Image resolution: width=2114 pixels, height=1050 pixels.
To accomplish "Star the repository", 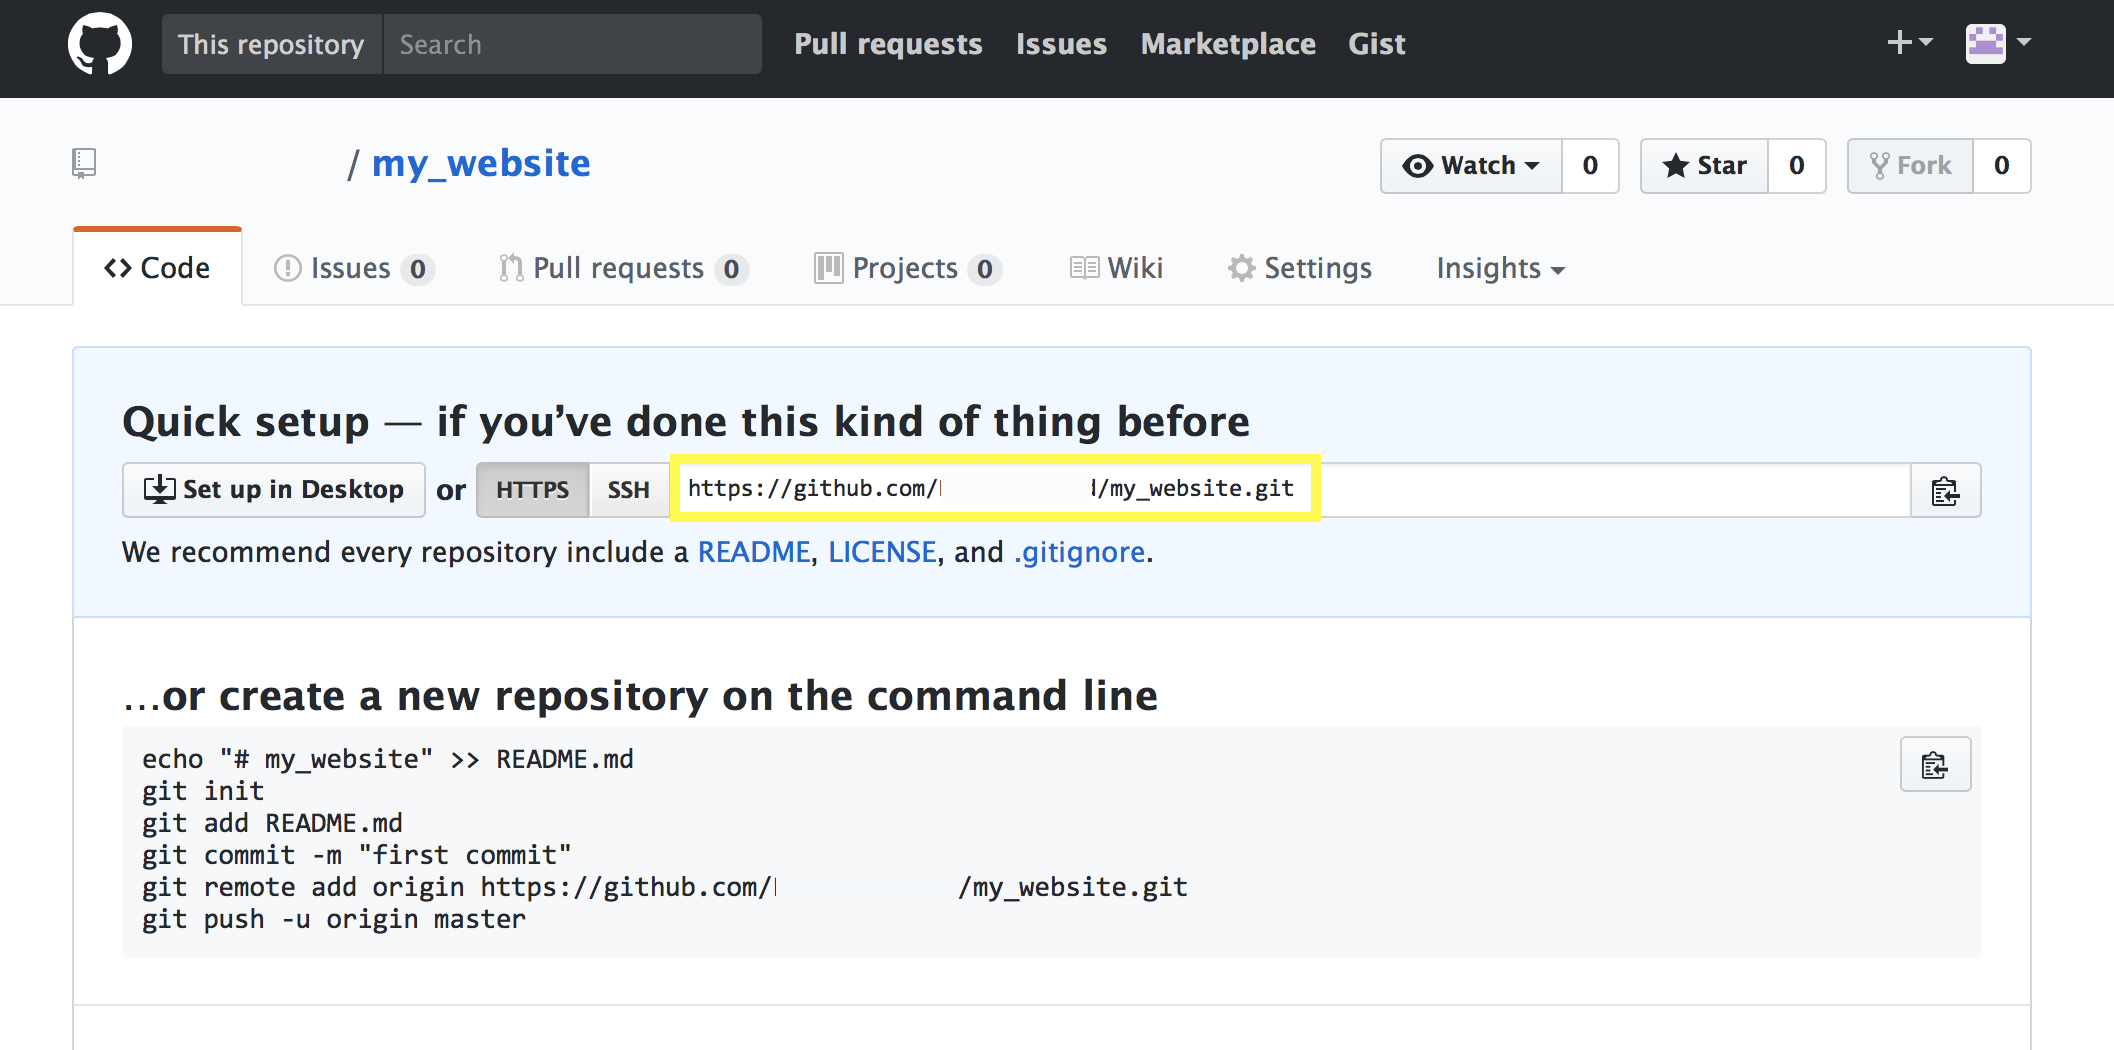I will pos(1704,166).
